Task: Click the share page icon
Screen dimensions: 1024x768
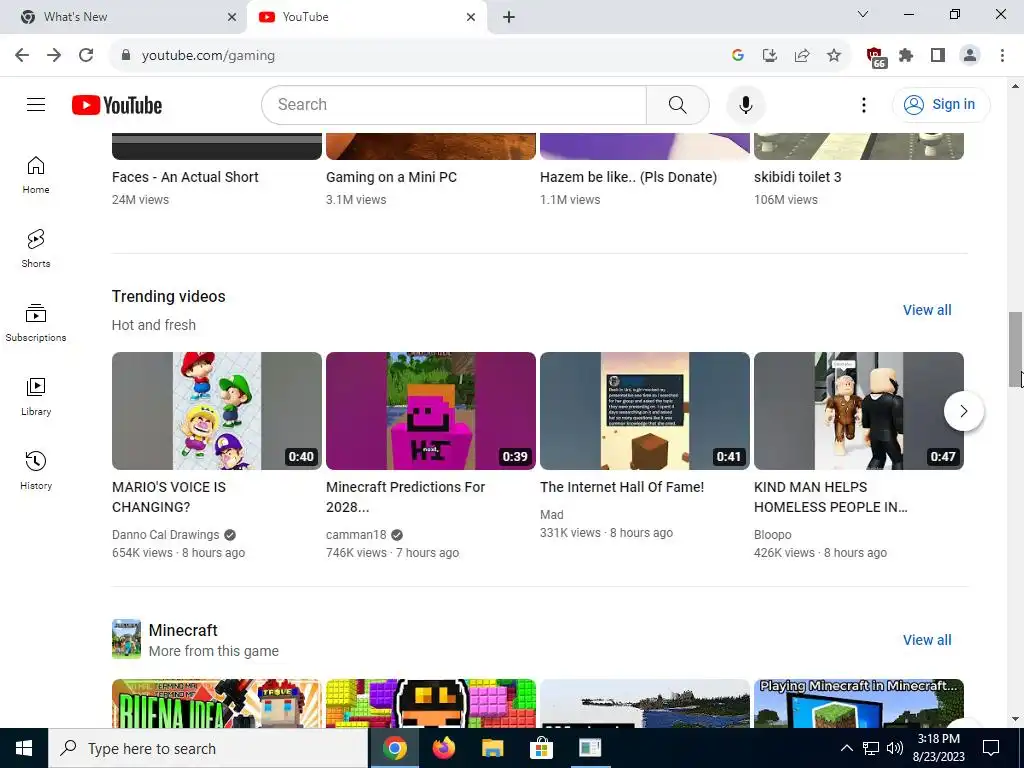Action: 802,55
